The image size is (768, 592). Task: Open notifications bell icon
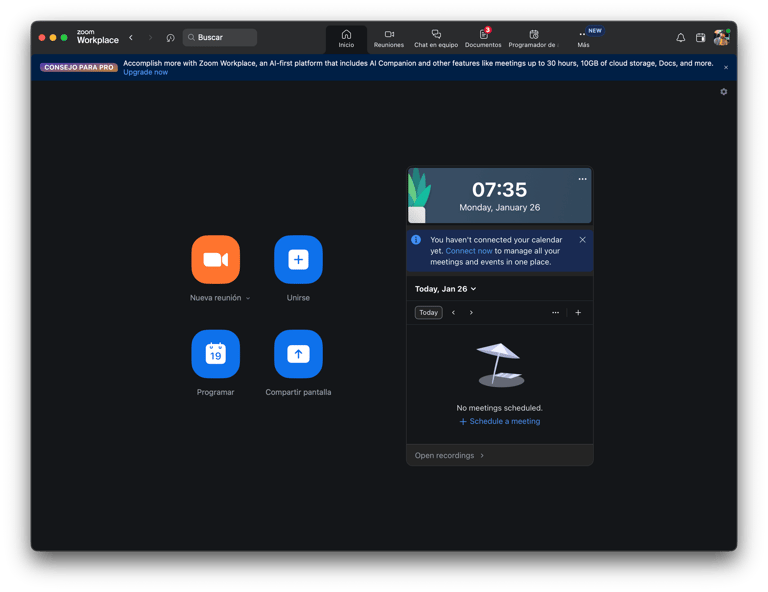click(680, 38)
